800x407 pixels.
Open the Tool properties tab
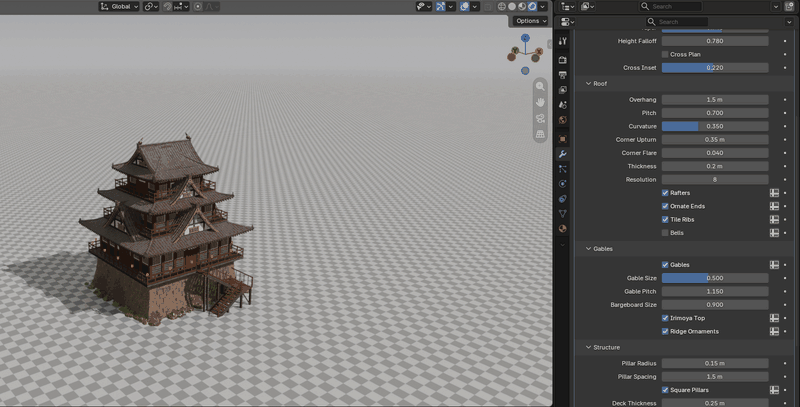coord(563,41)
